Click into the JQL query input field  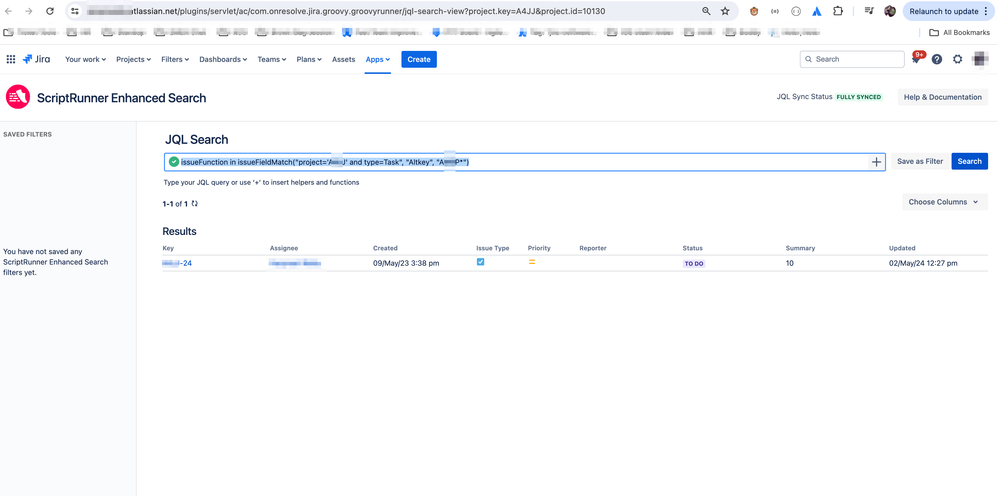coord(524,162)
